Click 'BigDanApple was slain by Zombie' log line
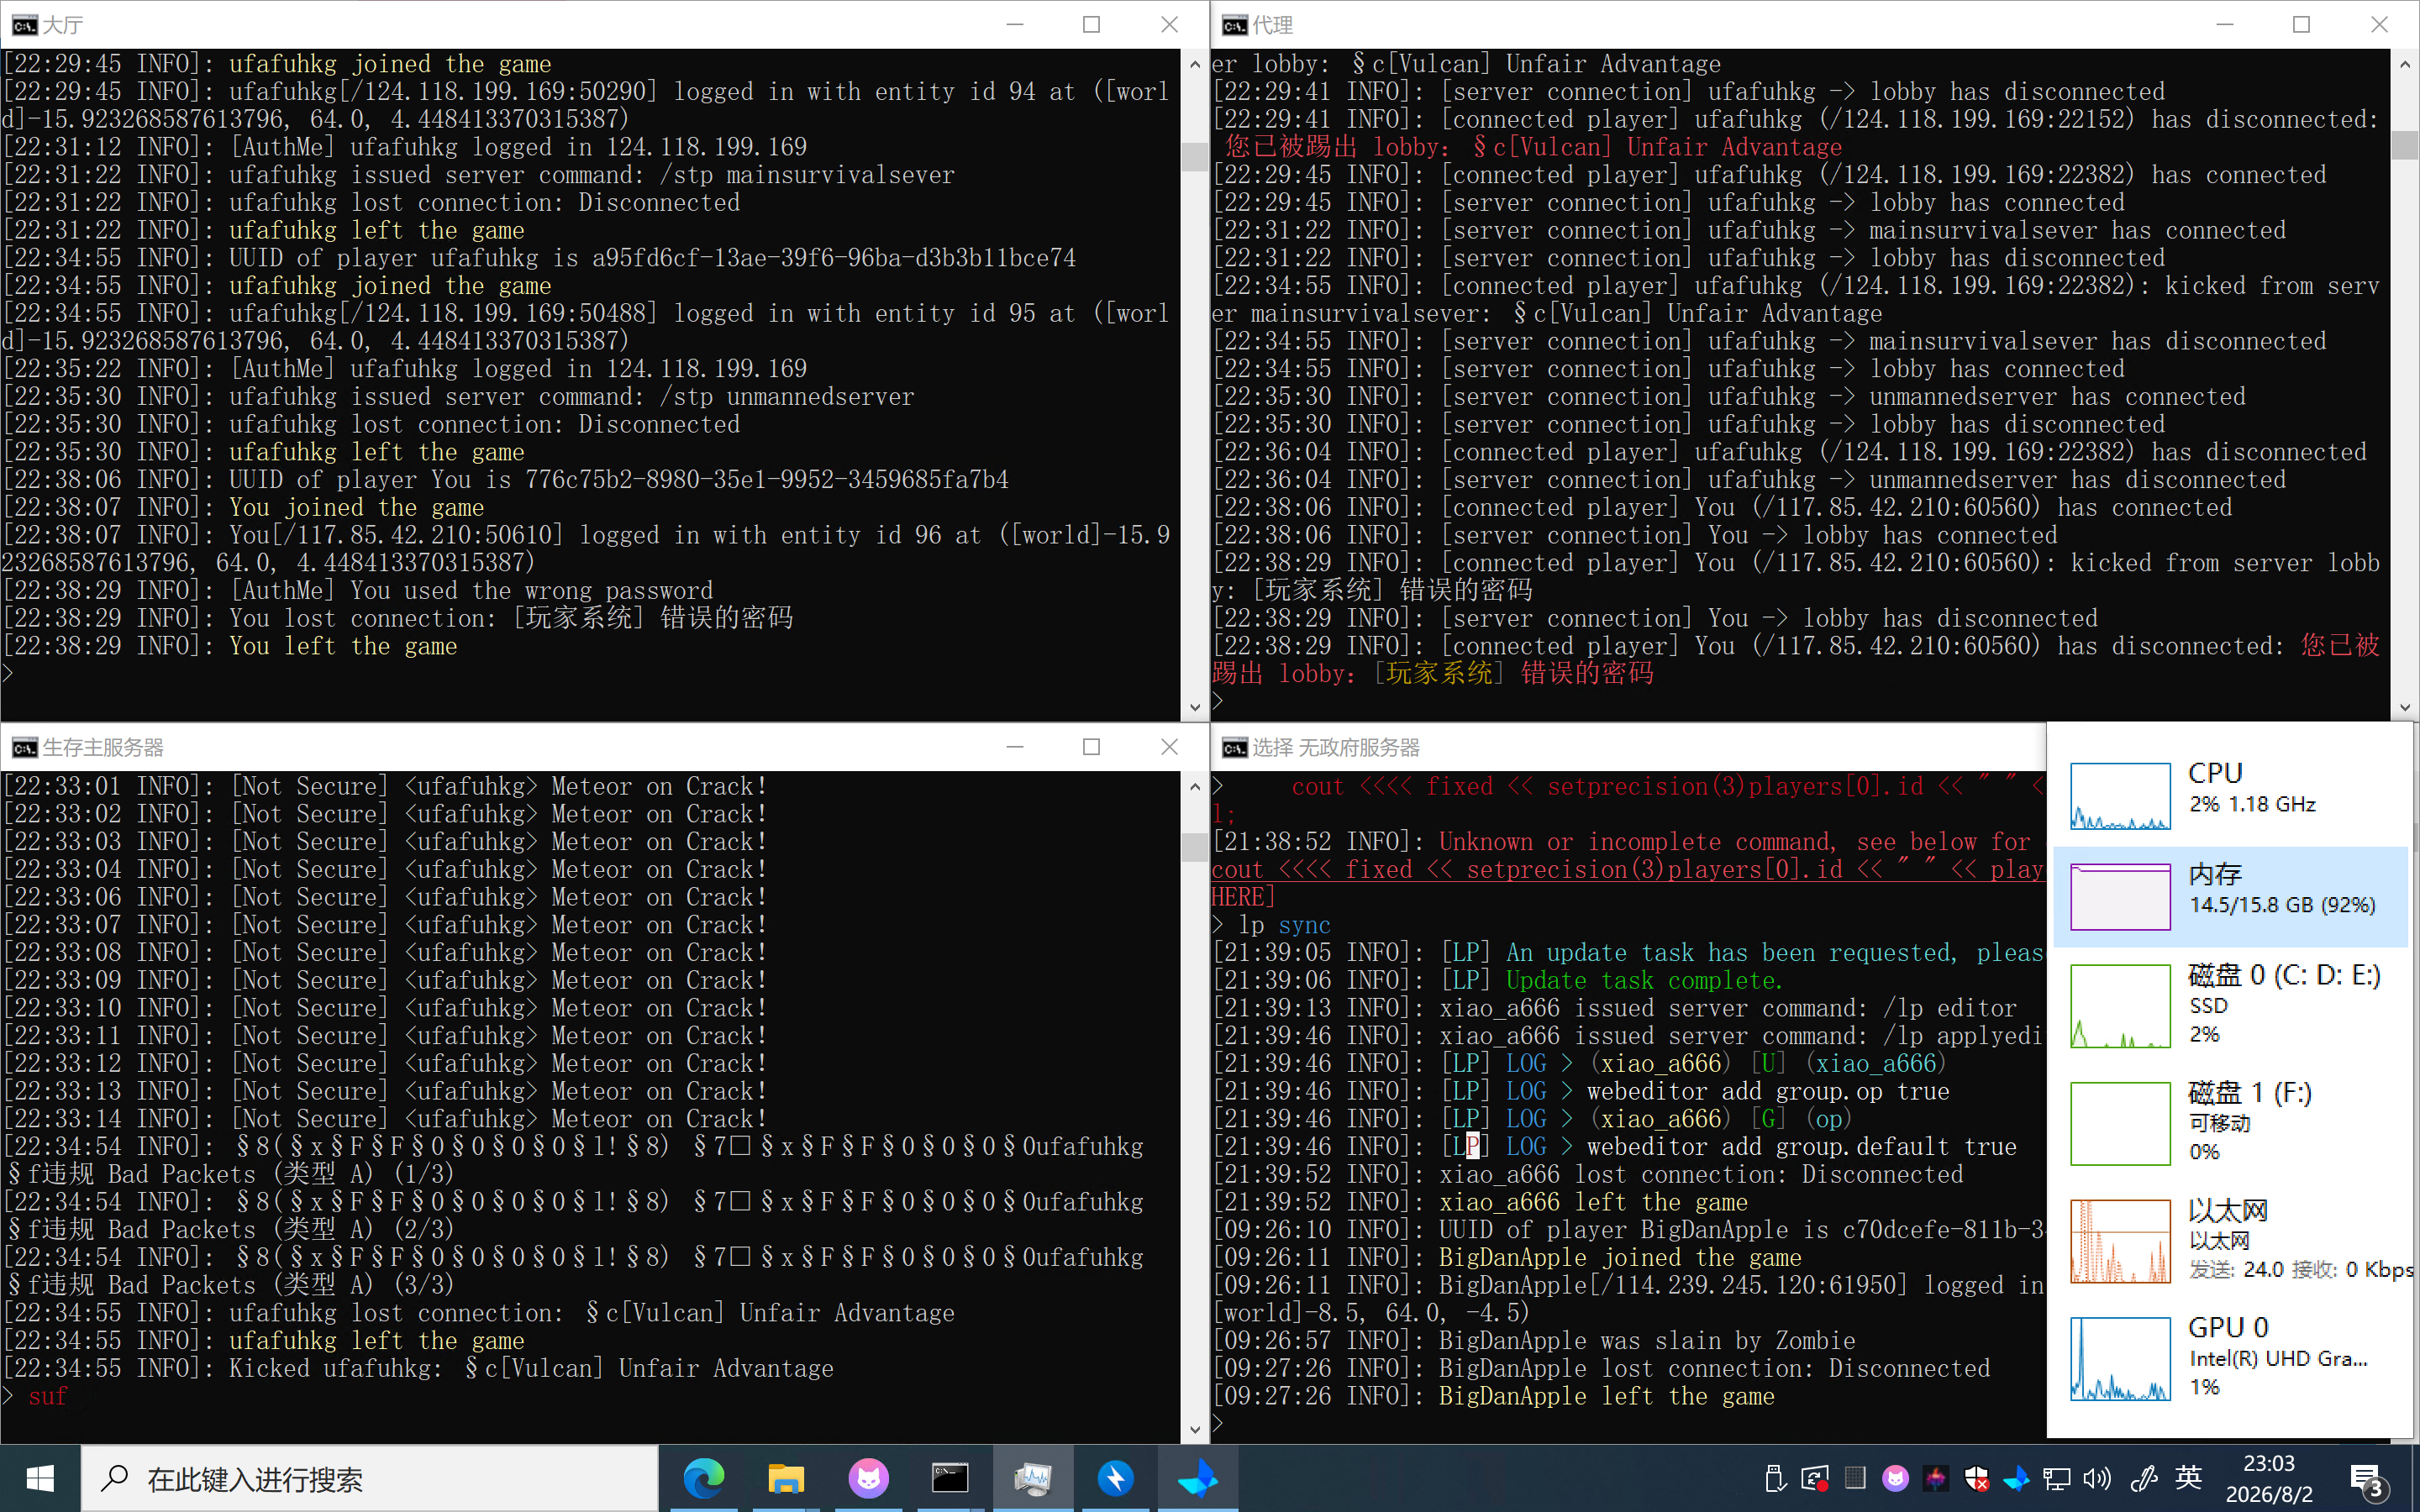The image size is (2420, 1512). [x=1533, y=1340]
